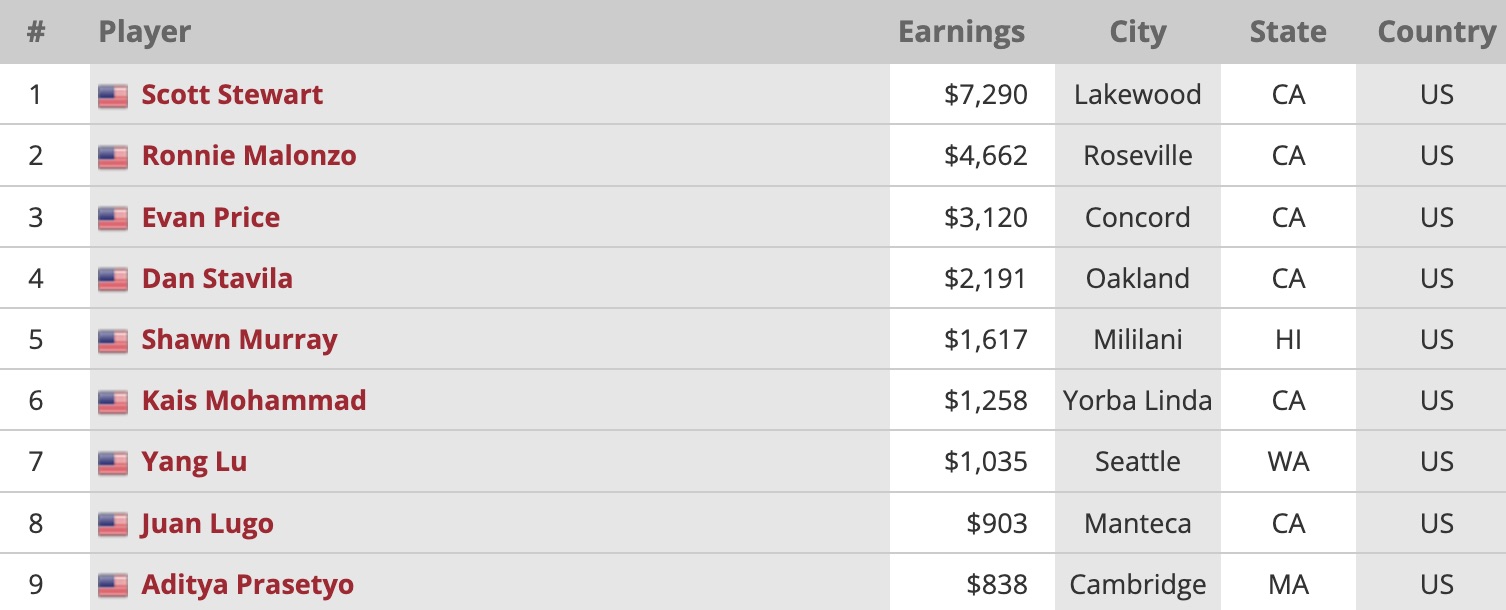Click the State column header
1506x610 pixels.
(x=1288, y=32)
